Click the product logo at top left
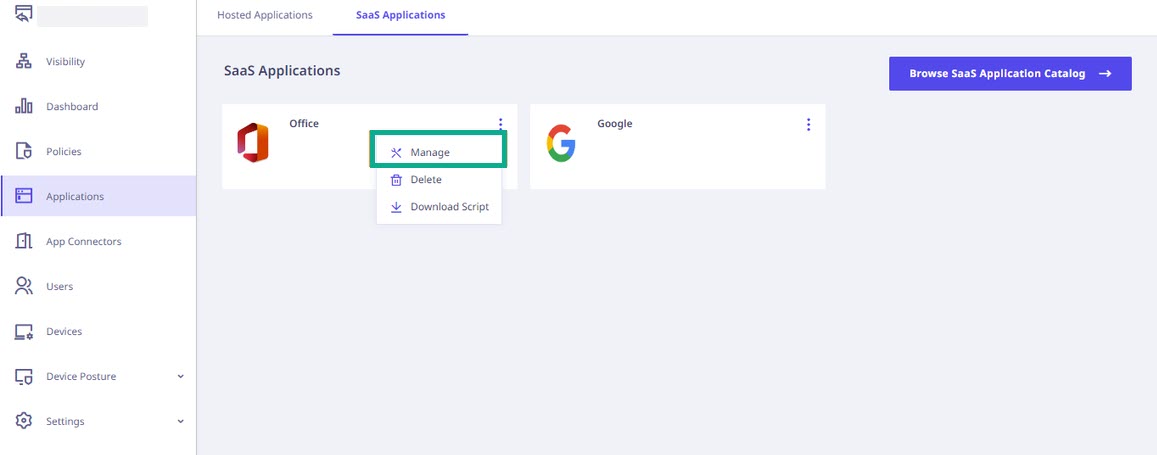 coord(24,13)
